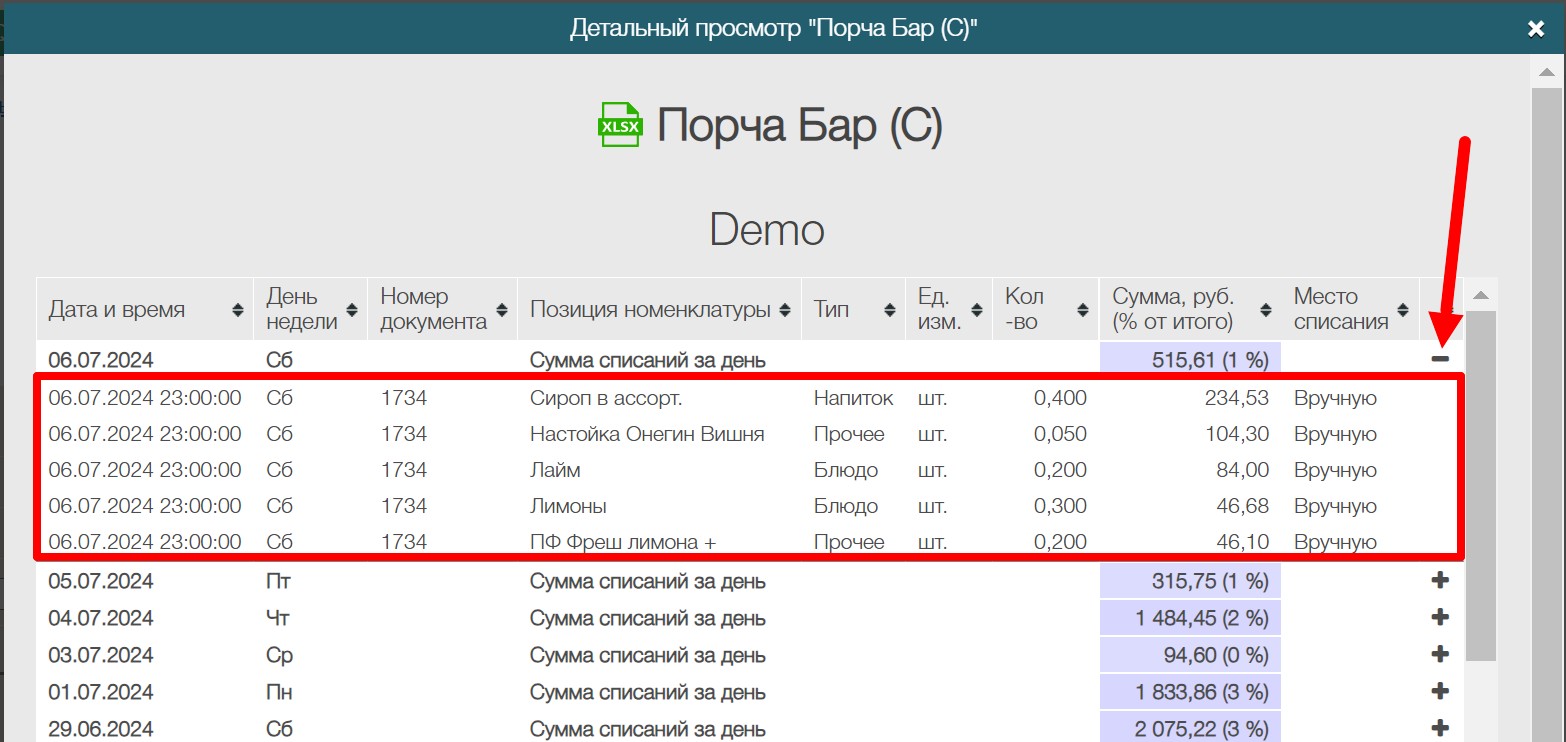The width and height of the screenshot is (1566, 742).
Task: Close the detail view dialog
Action: point(1536,29)
